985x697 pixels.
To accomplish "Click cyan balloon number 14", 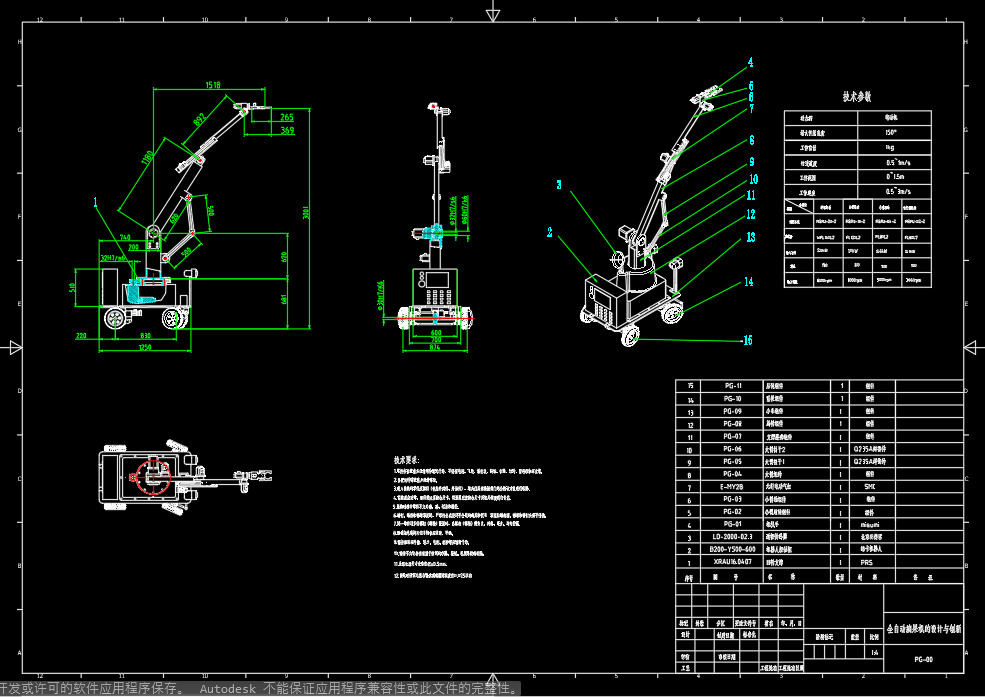I will click(749, 281).
